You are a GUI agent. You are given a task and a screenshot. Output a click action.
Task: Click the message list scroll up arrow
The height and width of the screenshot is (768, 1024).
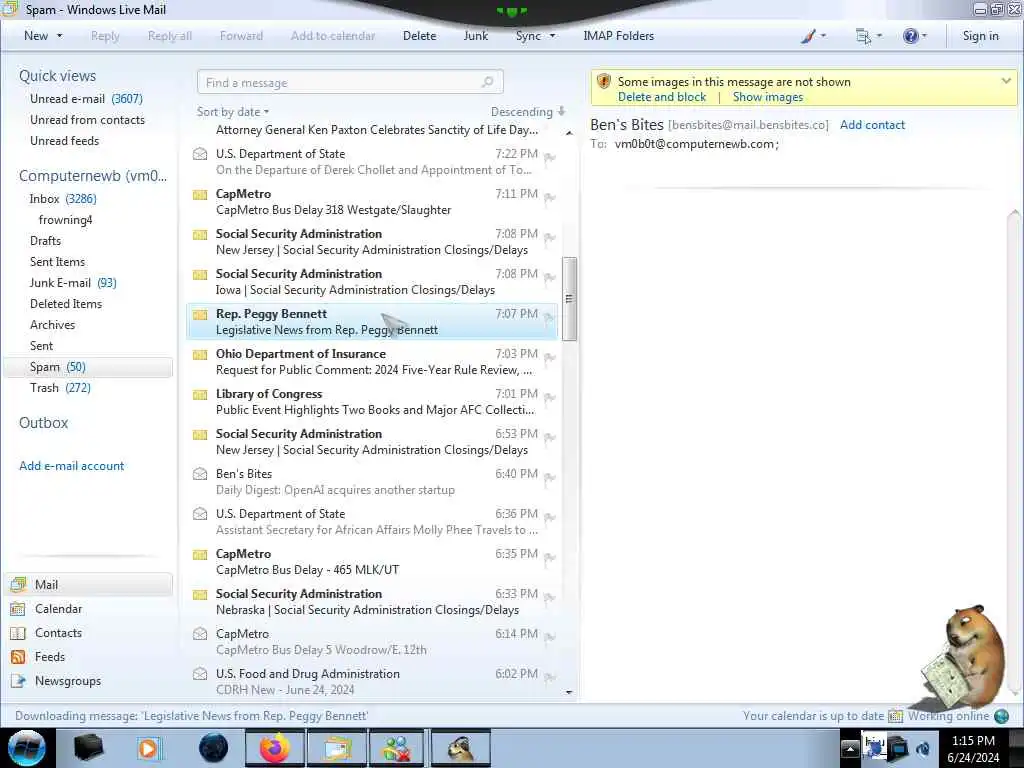pos(569,133)
